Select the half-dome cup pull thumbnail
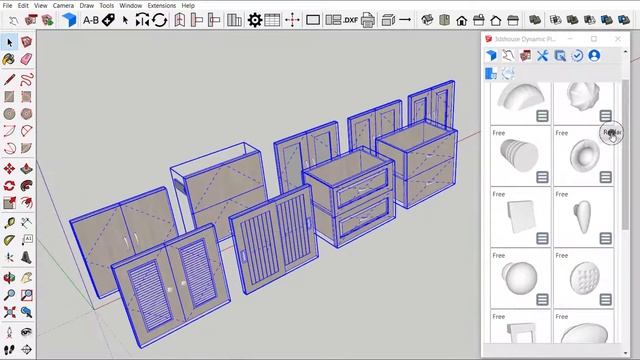The image size is (640, 360). [x=520, y=97]
